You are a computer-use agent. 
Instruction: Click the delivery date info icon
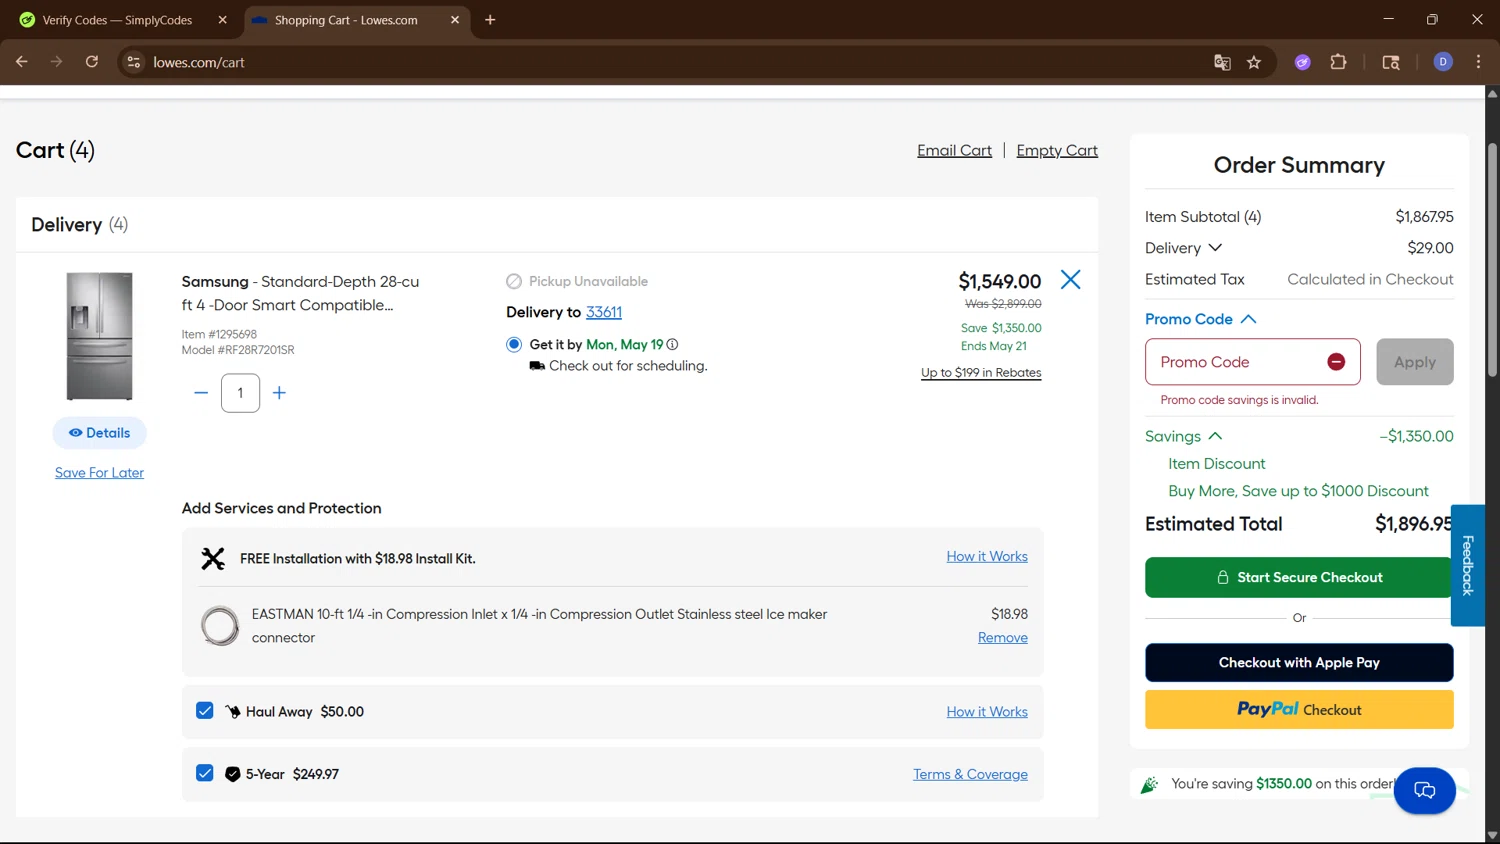click(x=673, y=345)
